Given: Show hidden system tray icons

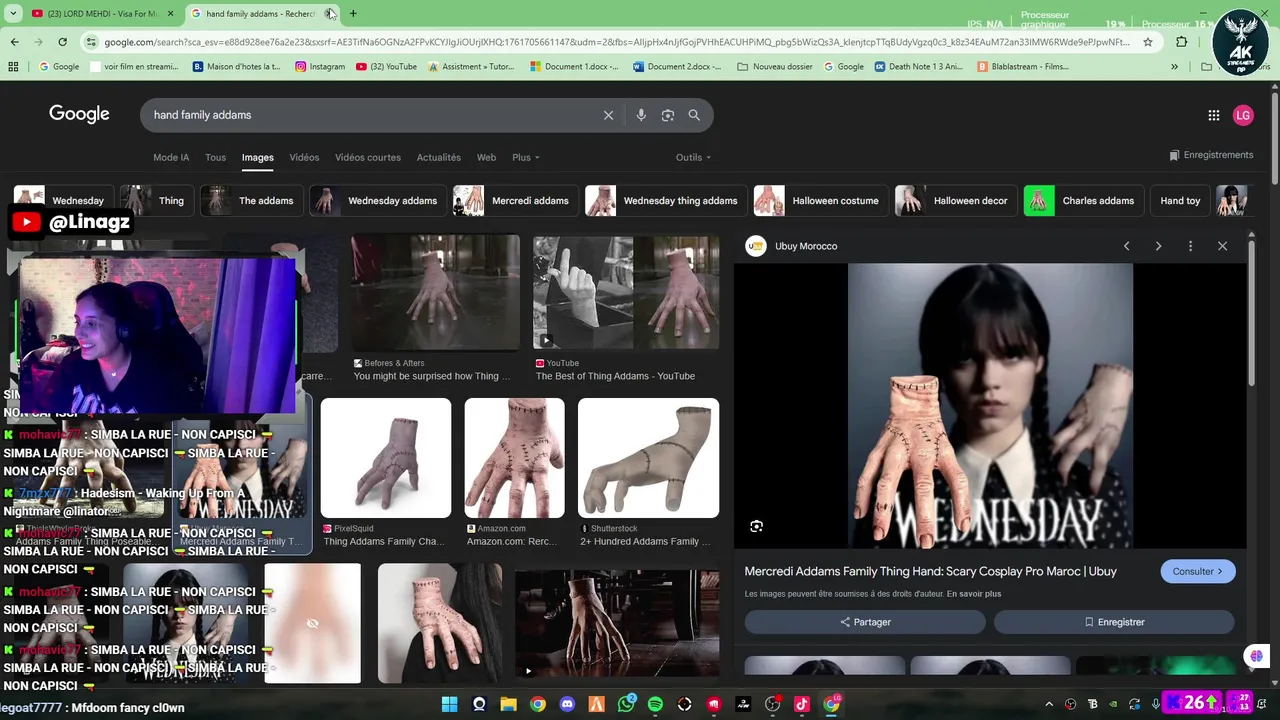Looking at the screenshot, I should (x=1049, y=704).
